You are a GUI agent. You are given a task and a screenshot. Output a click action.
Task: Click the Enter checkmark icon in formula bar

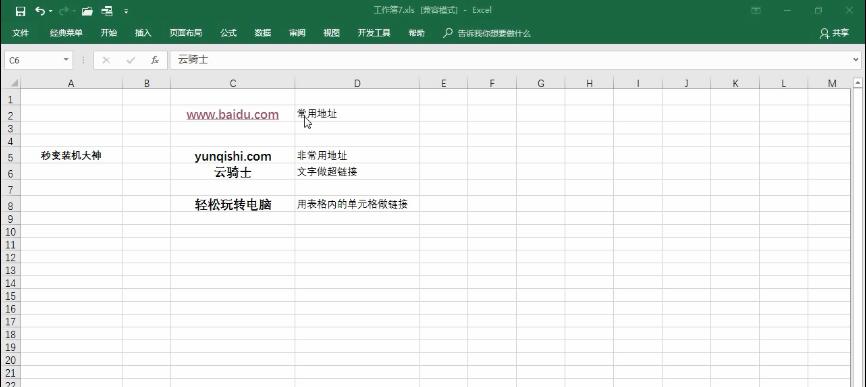pyautogui.click(x=130, y=60)
